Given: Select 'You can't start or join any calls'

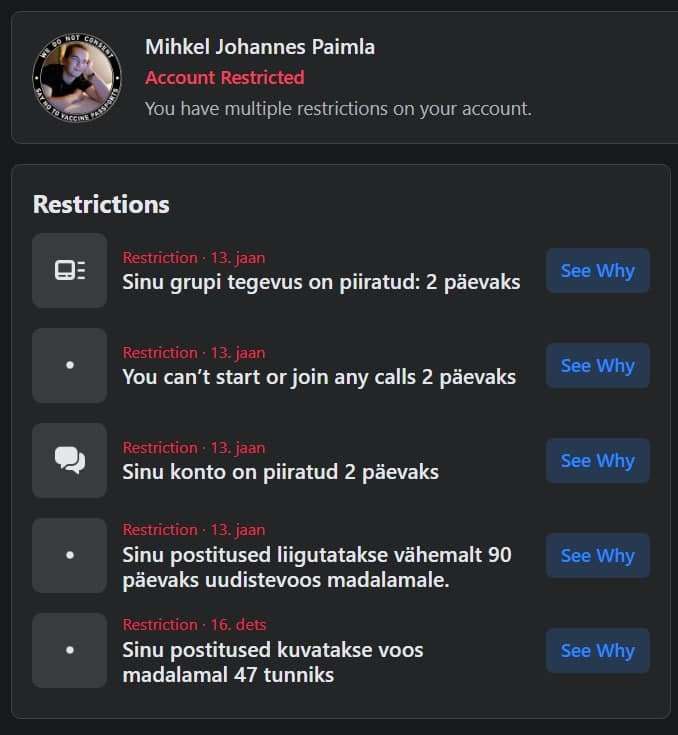Looking at the screenshot, I should coord(319,377).
